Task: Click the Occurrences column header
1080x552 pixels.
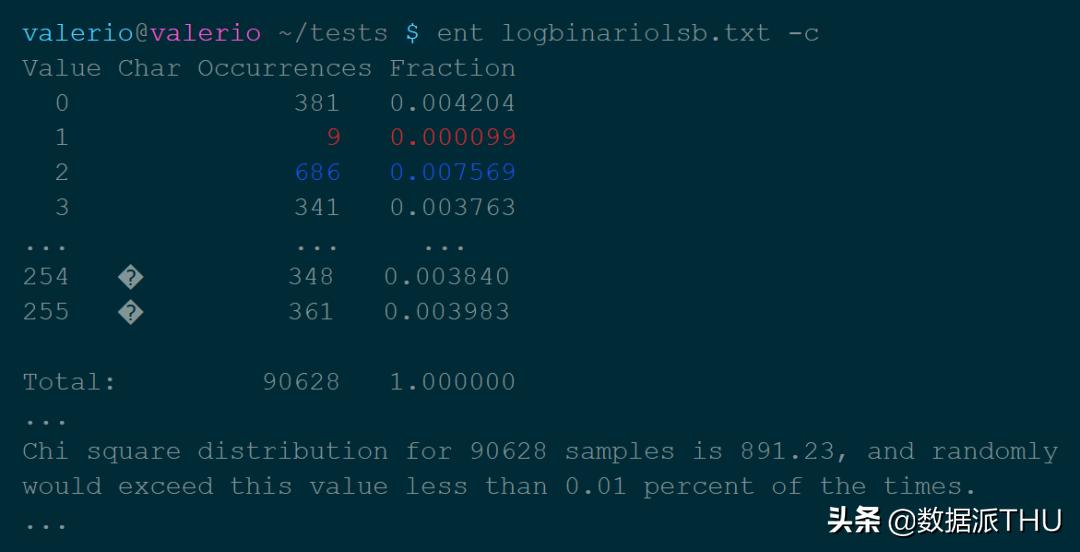Action: 284,68
